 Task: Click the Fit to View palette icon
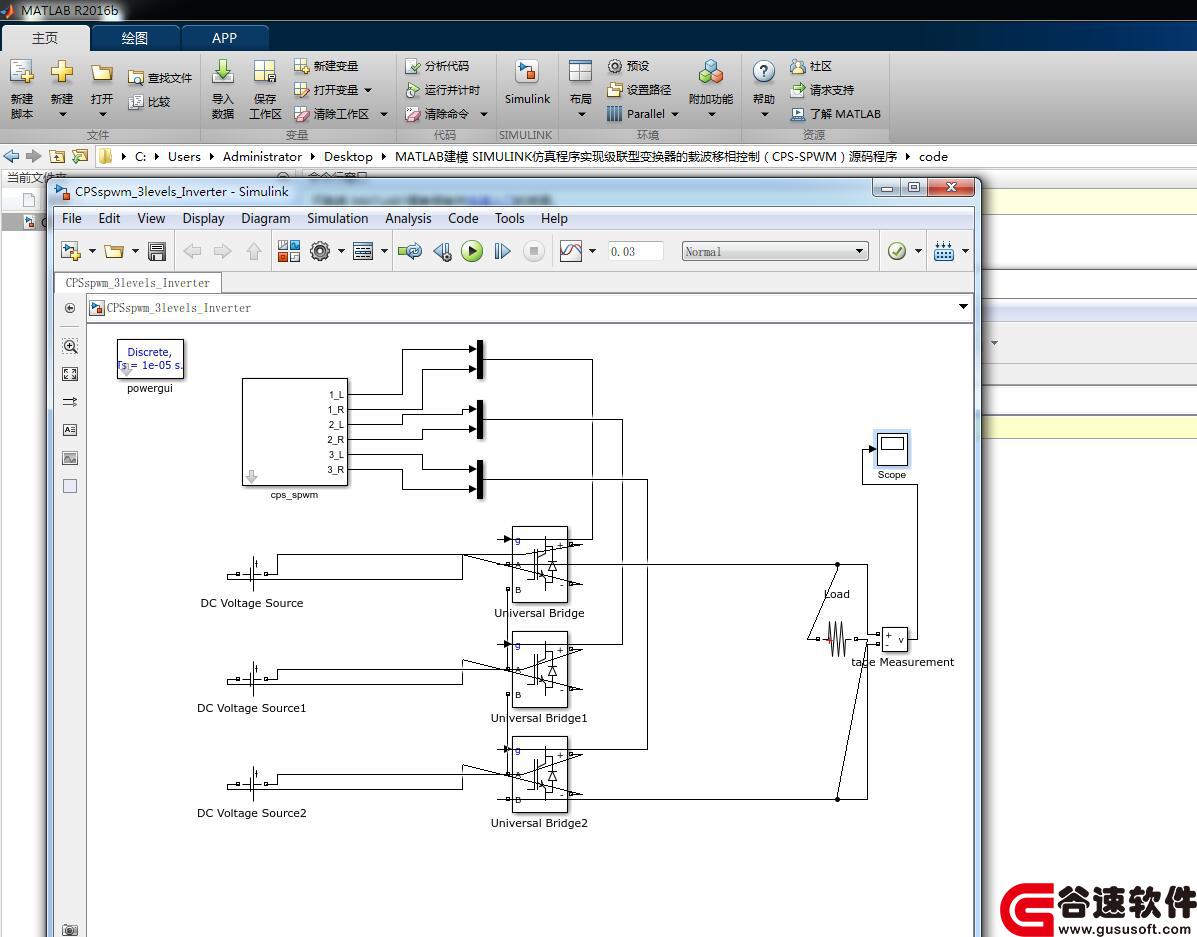(69, 374)
